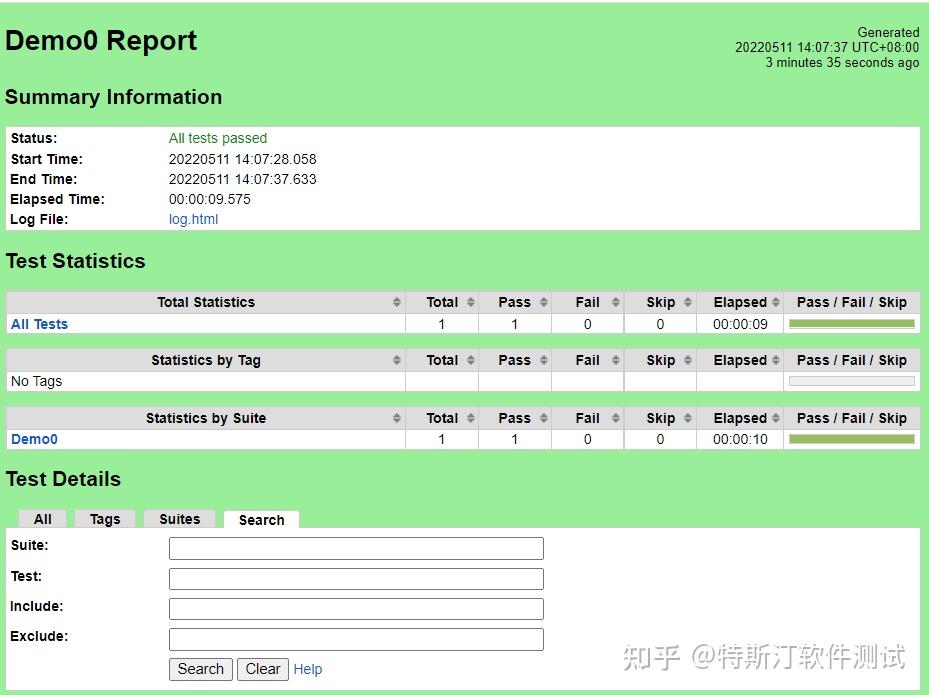Sort Statistics by Suite table Skip arrow

(x=687, y=418)
